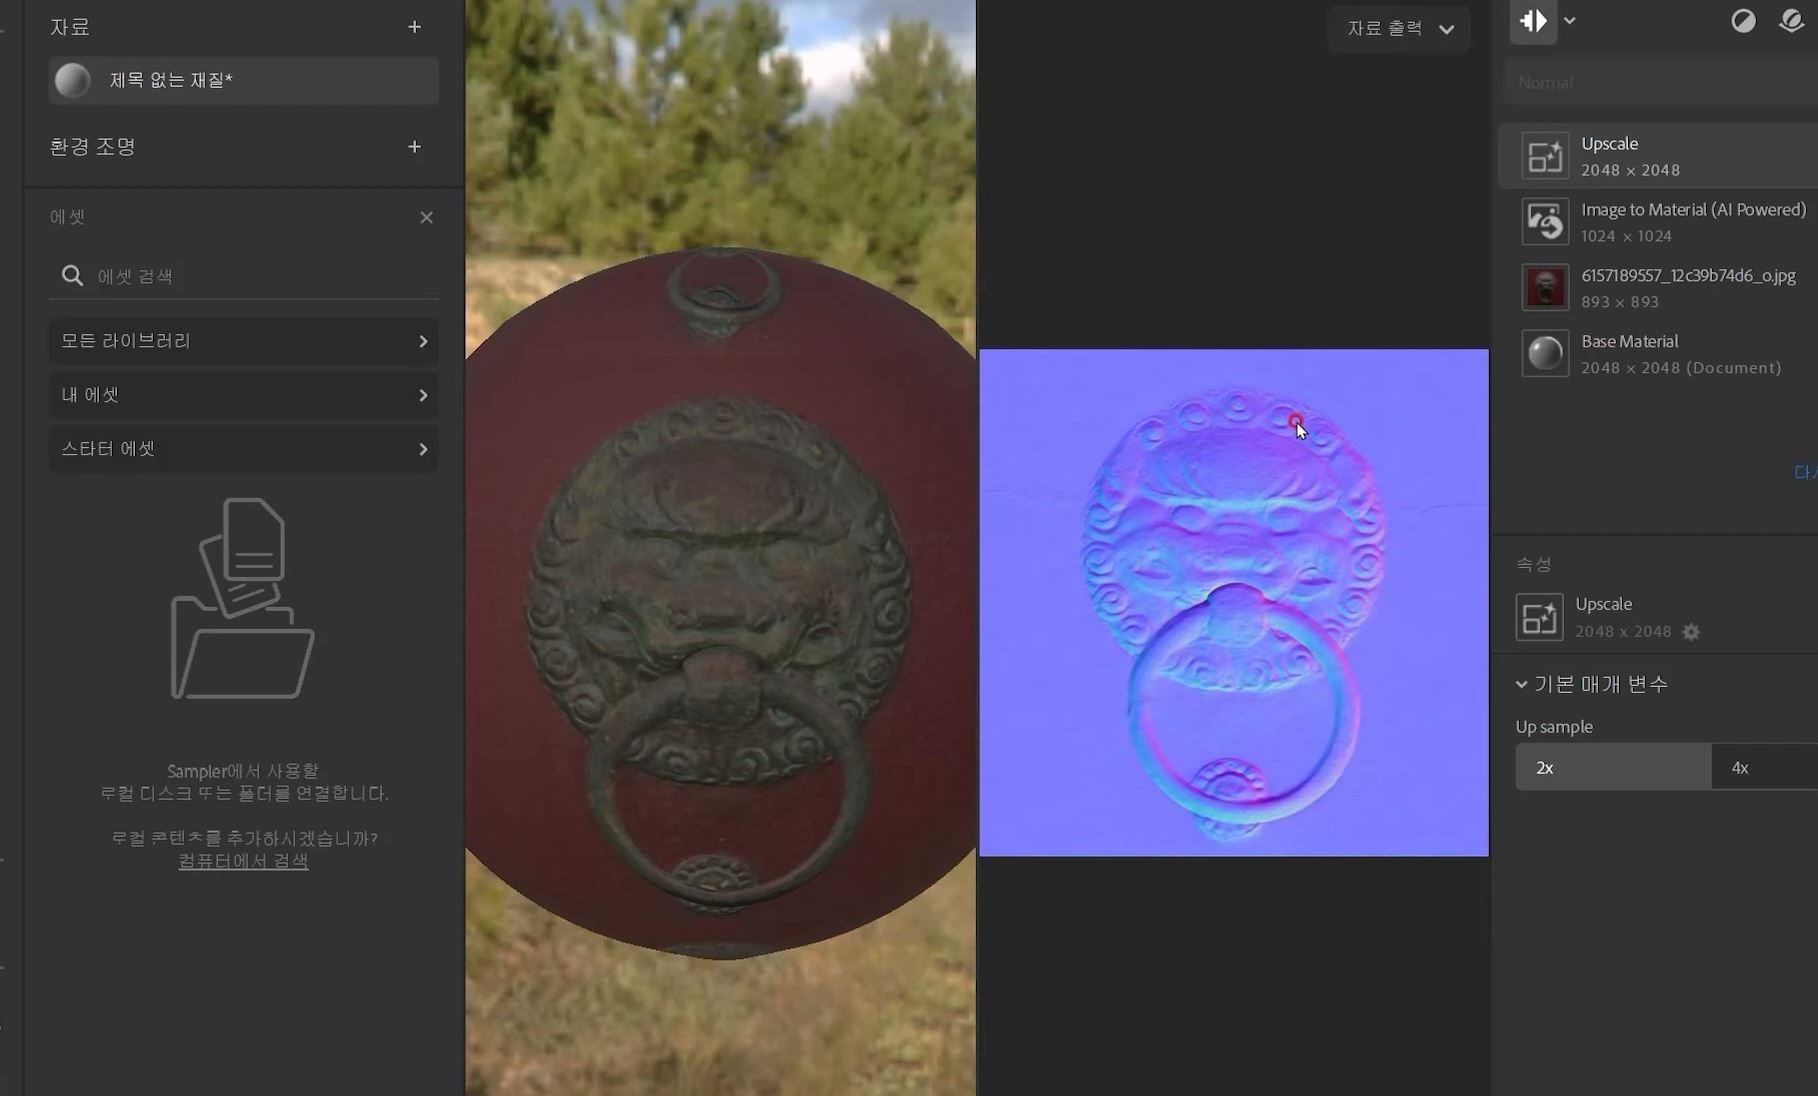Open the 스타터 에셋 category
Viewport: 1818px width, 1096px height.
coord(243,449)
